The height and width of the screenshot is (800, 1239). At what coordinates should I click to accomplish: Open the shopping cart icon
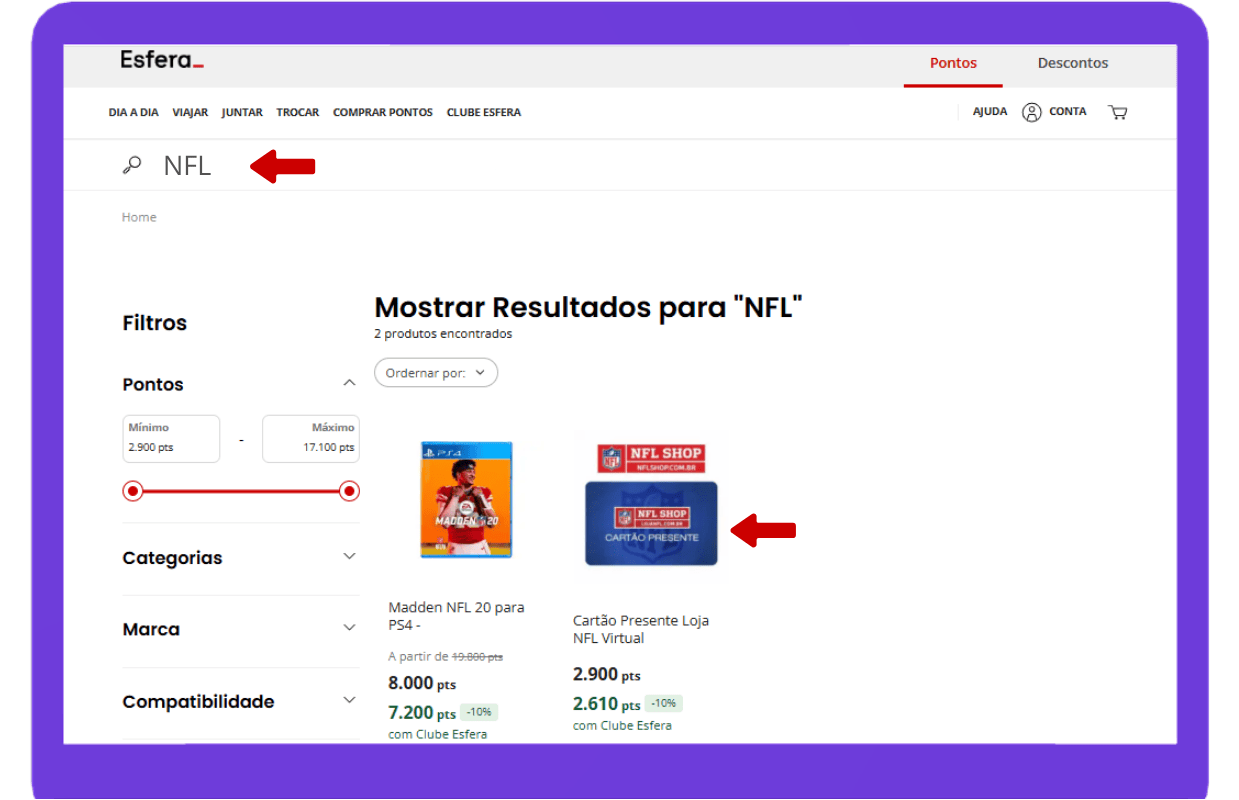(1118, 112)
